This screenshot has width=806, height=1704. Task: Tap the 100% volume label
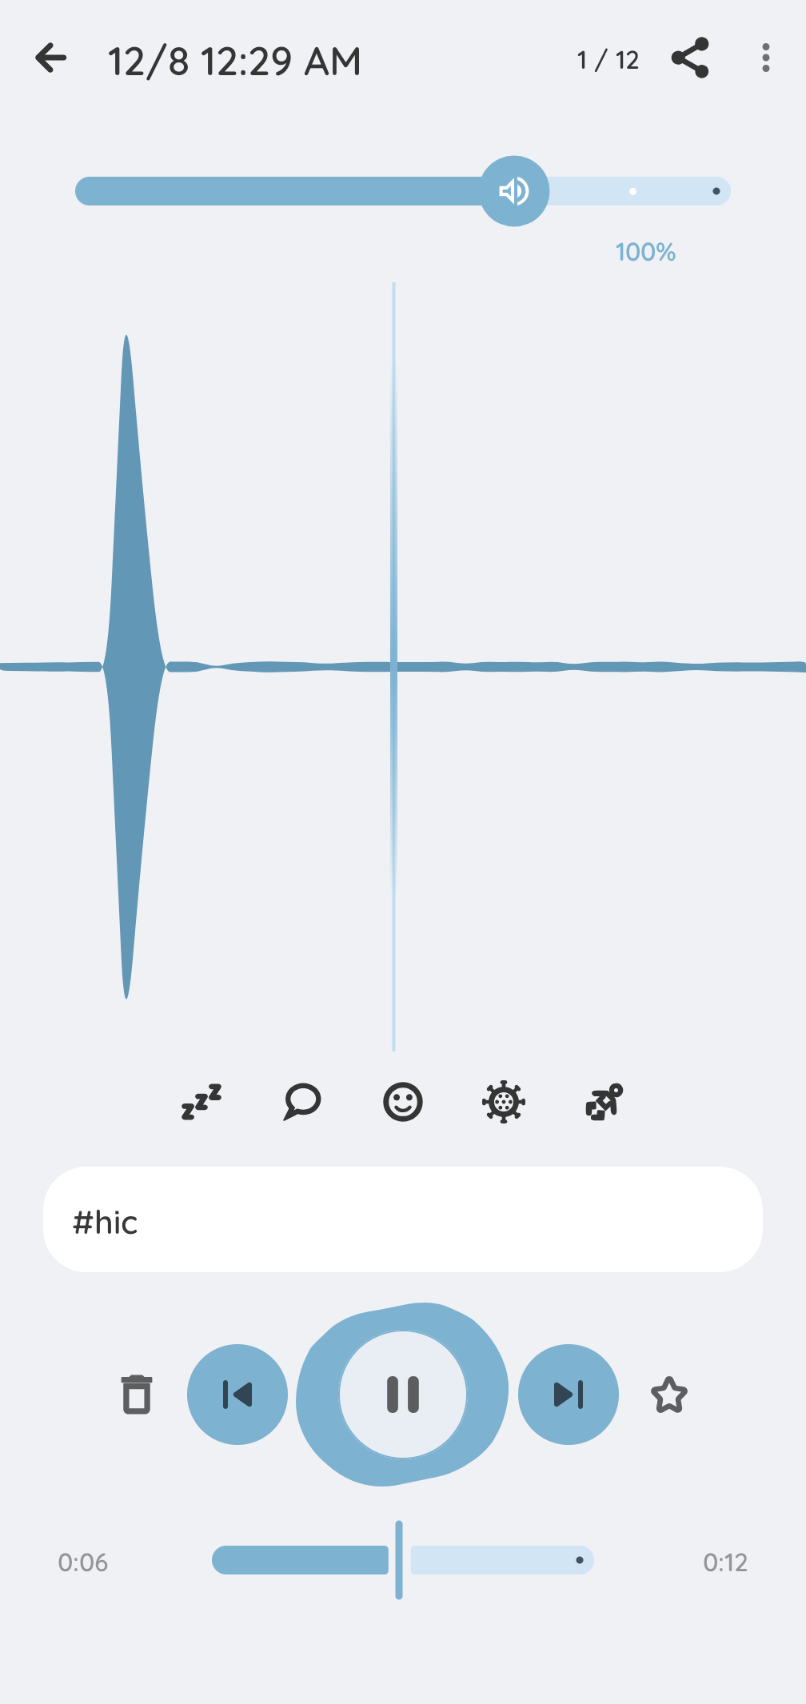645,252
